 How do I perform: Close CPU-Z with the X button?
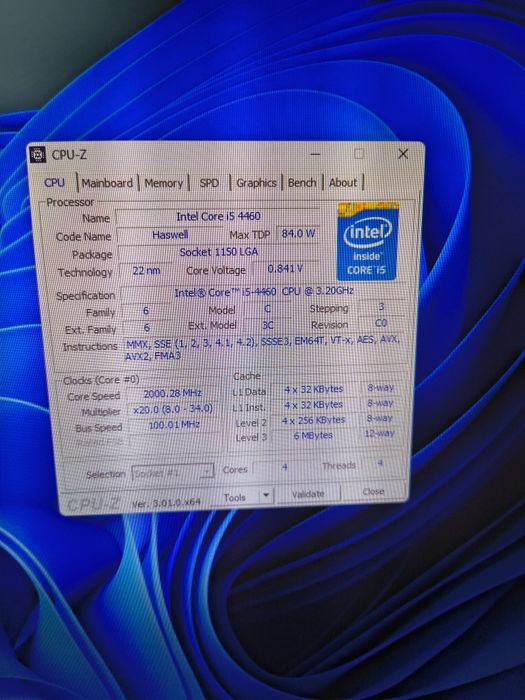(403, 154)
